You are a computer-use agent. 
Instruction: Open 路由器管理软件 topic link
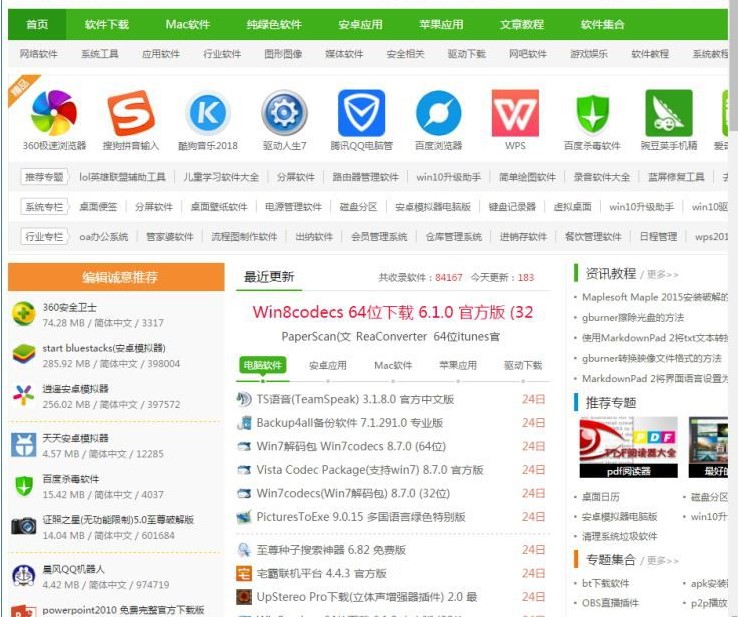[365, 177]
